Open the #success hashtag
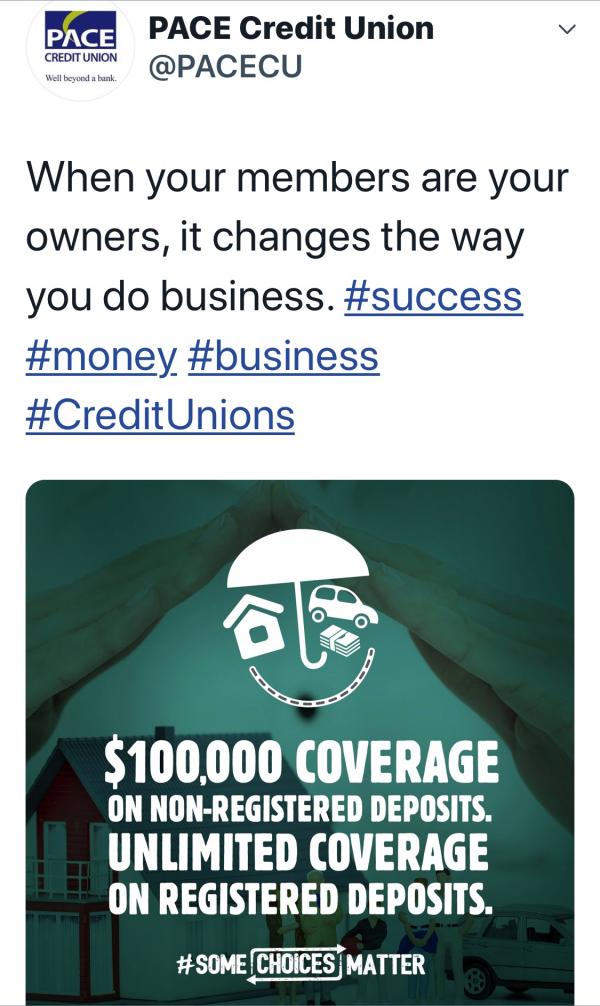Screen dimensions: 600x1006 433,297
